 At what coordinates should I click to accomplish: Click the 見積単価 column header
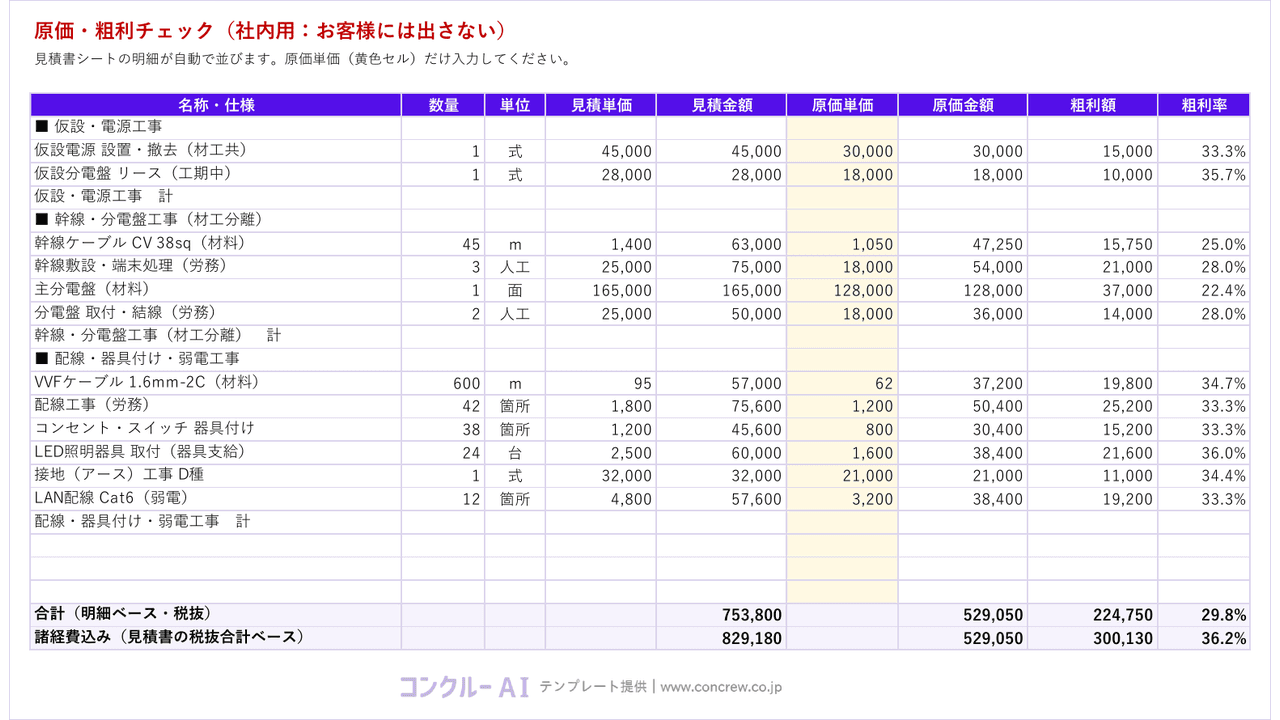601,105
